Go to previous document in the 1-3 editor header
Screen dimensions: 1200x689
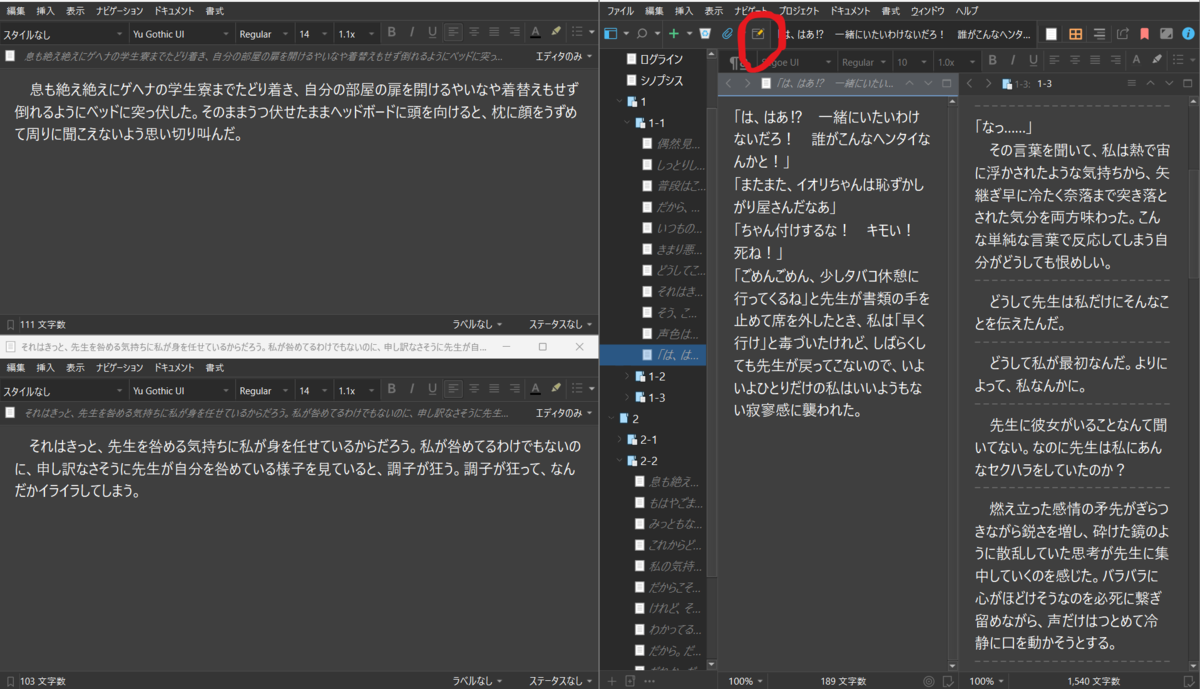[1150, 83]
